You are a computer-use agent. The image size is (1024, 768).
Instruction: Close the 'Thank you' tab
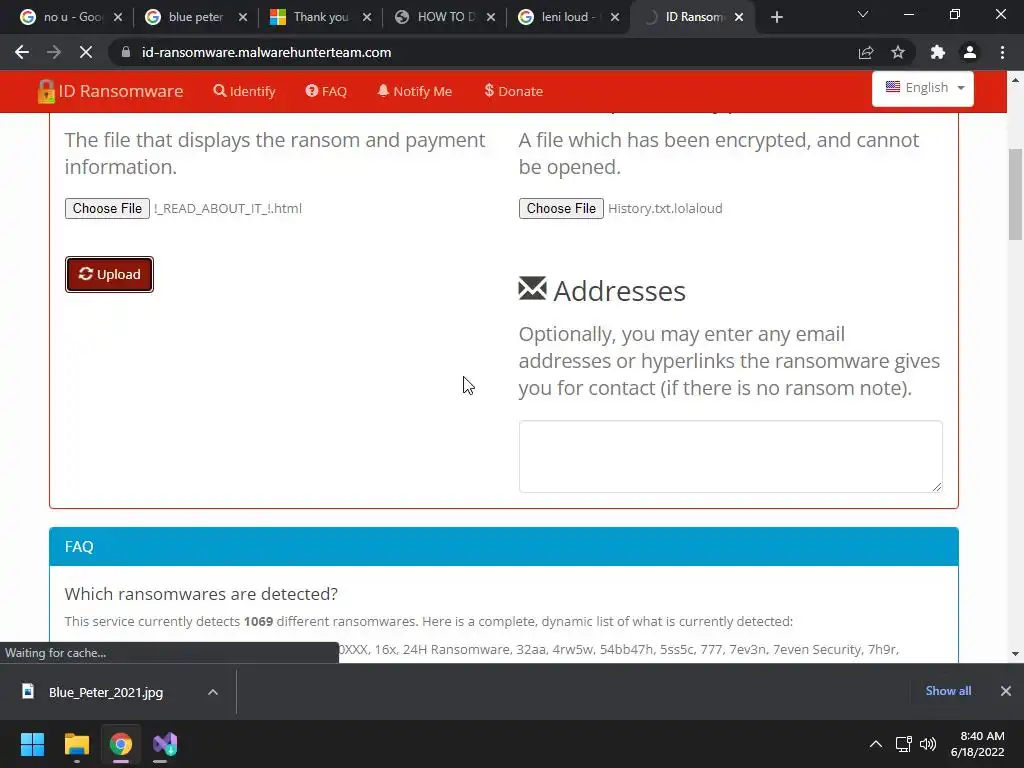[x=367, y=17]
